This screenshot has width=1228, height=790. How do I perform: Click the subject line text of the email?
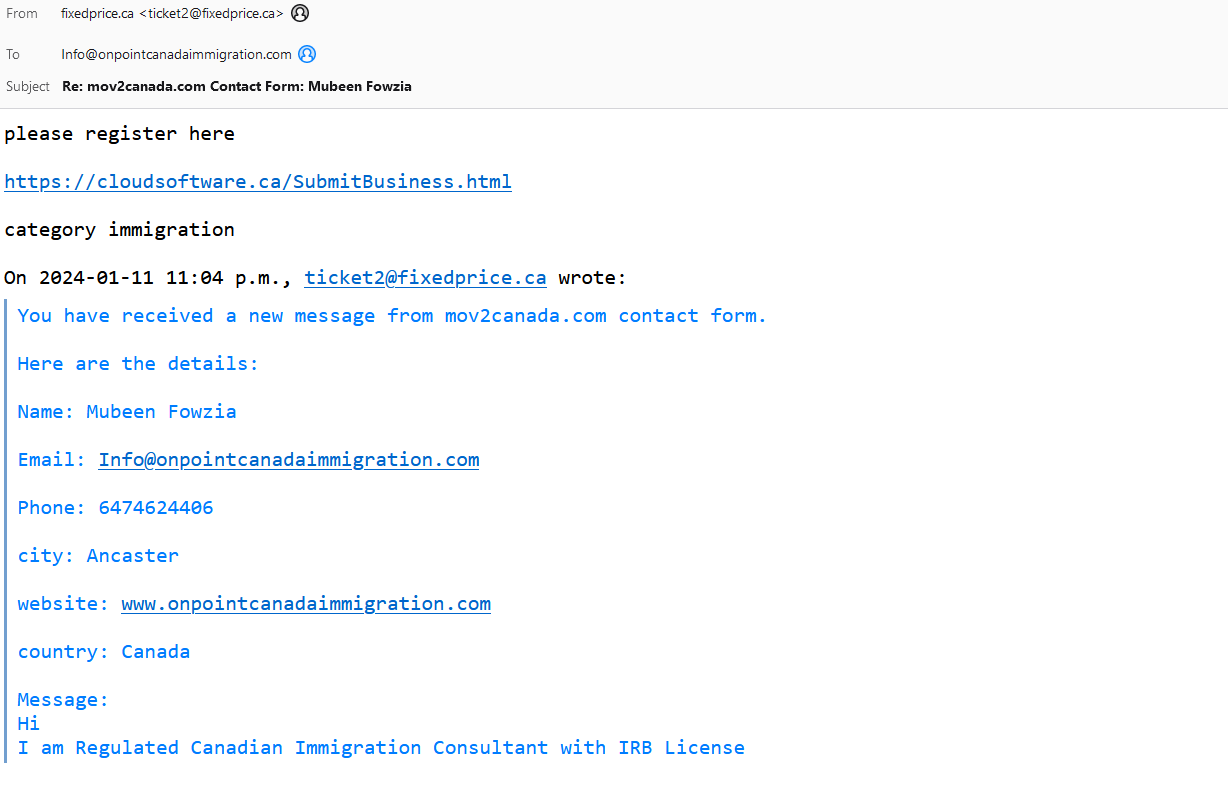[x=237, y=86]
